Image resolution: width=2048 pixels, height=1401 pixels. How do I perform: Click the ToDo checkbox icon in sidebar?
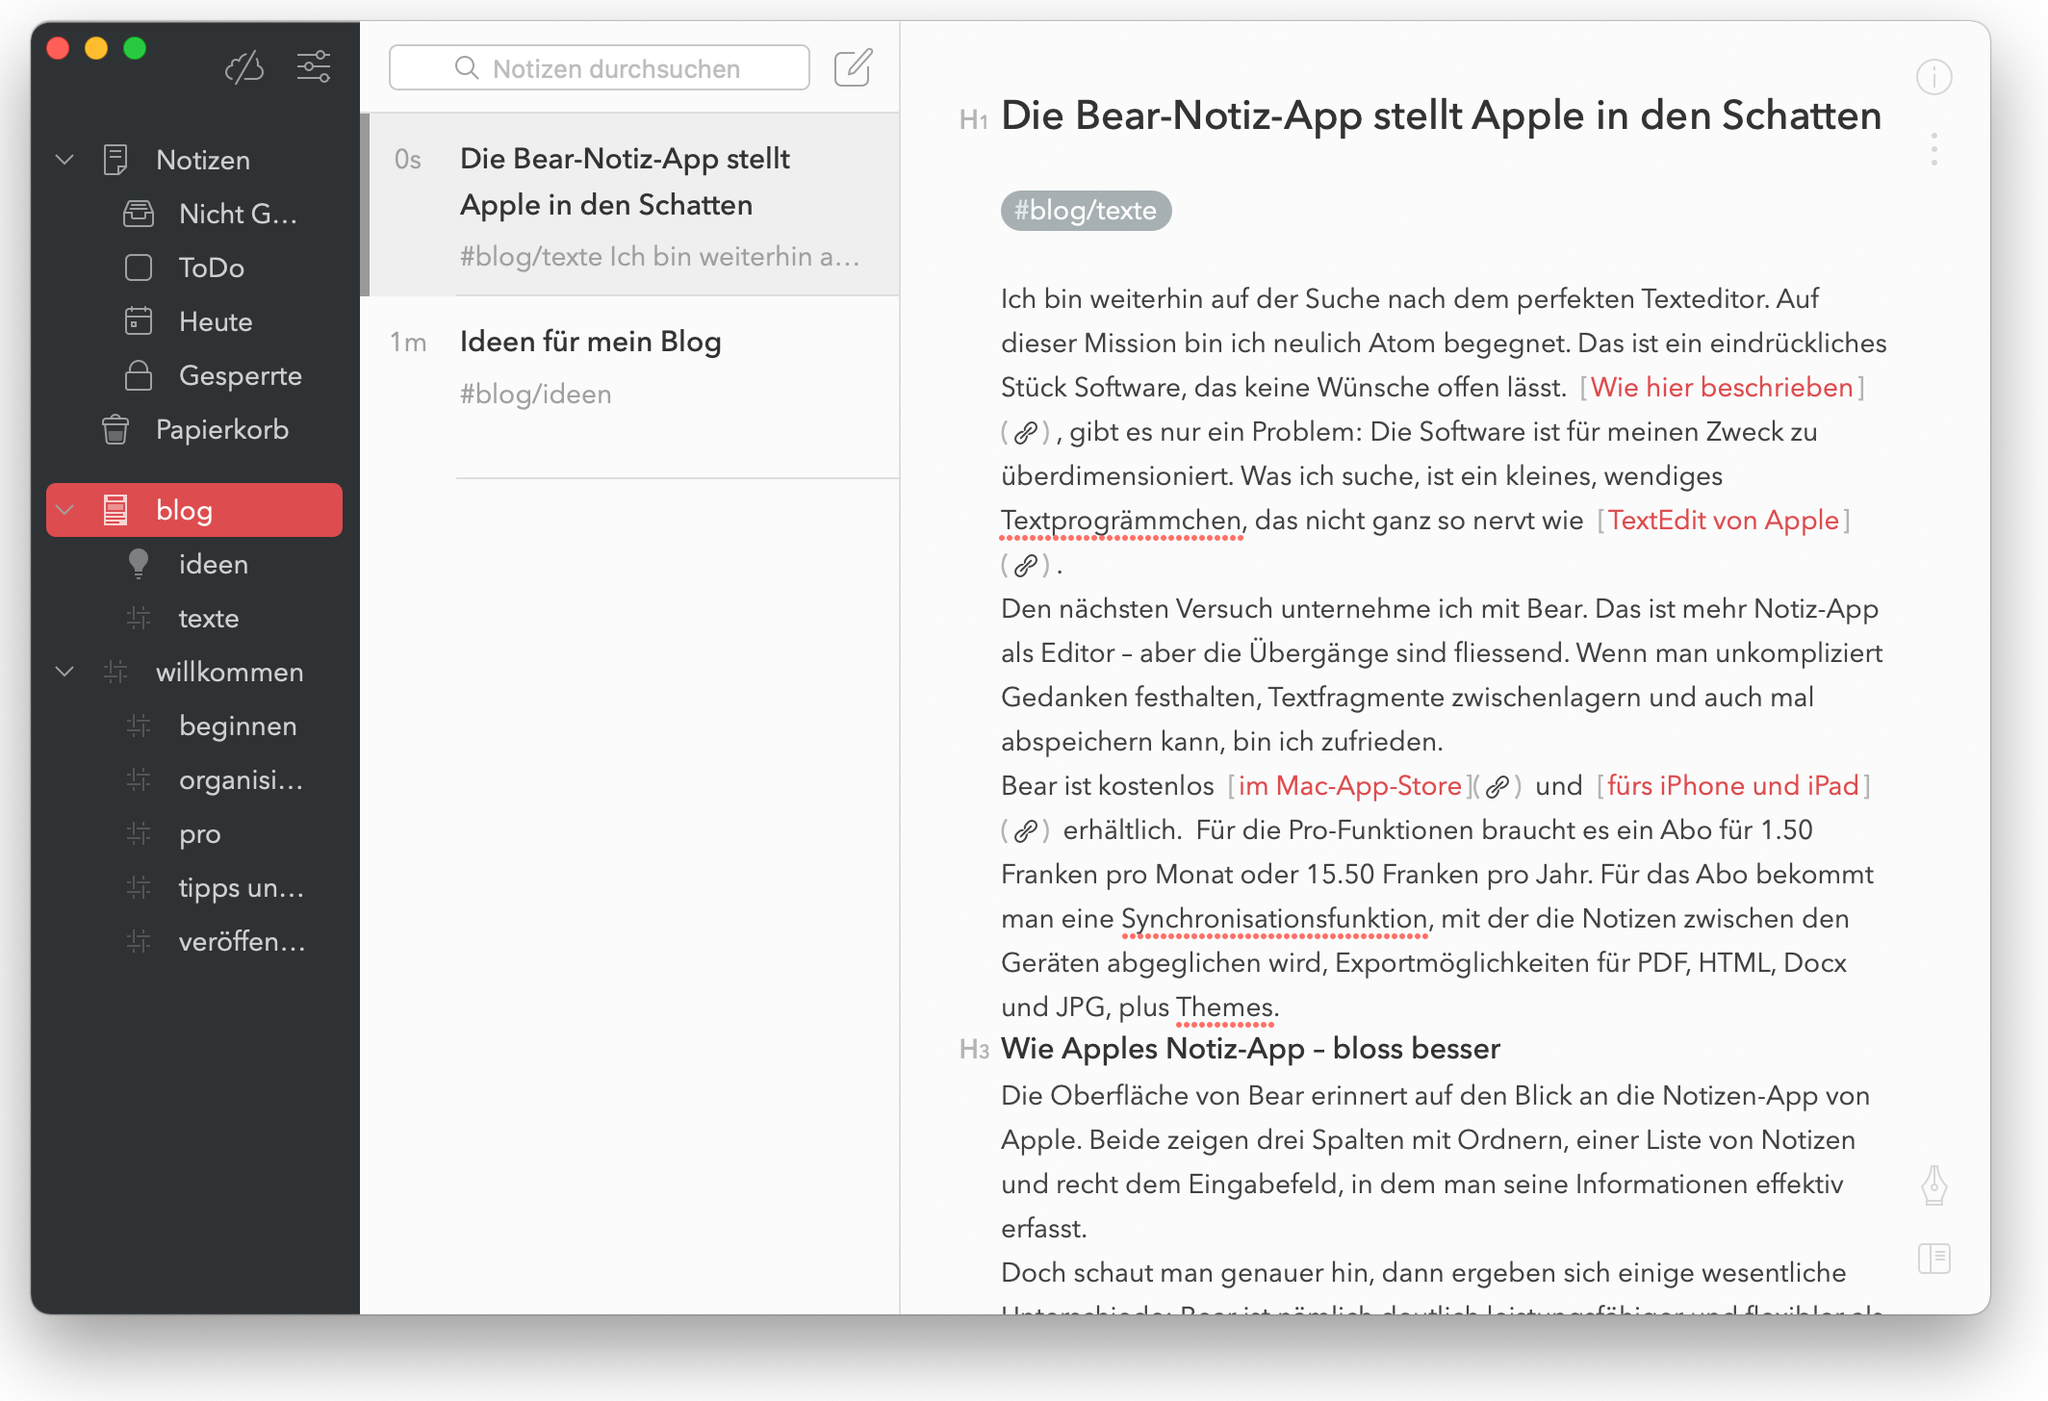(138, 267)
